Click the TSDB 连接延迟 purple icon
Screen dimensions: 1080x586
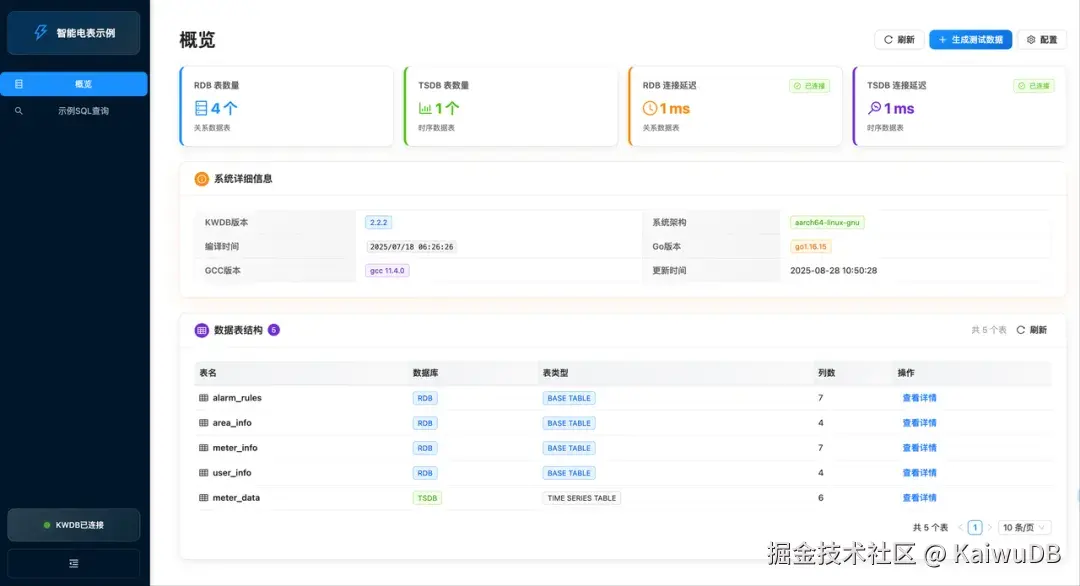874,108
